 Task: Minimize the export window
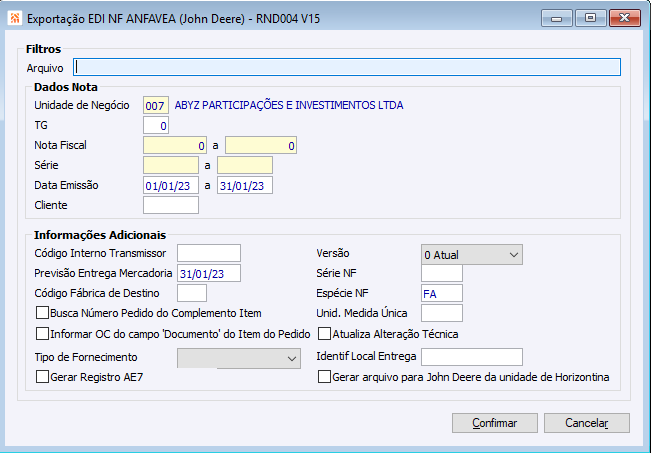coord(558,17)
